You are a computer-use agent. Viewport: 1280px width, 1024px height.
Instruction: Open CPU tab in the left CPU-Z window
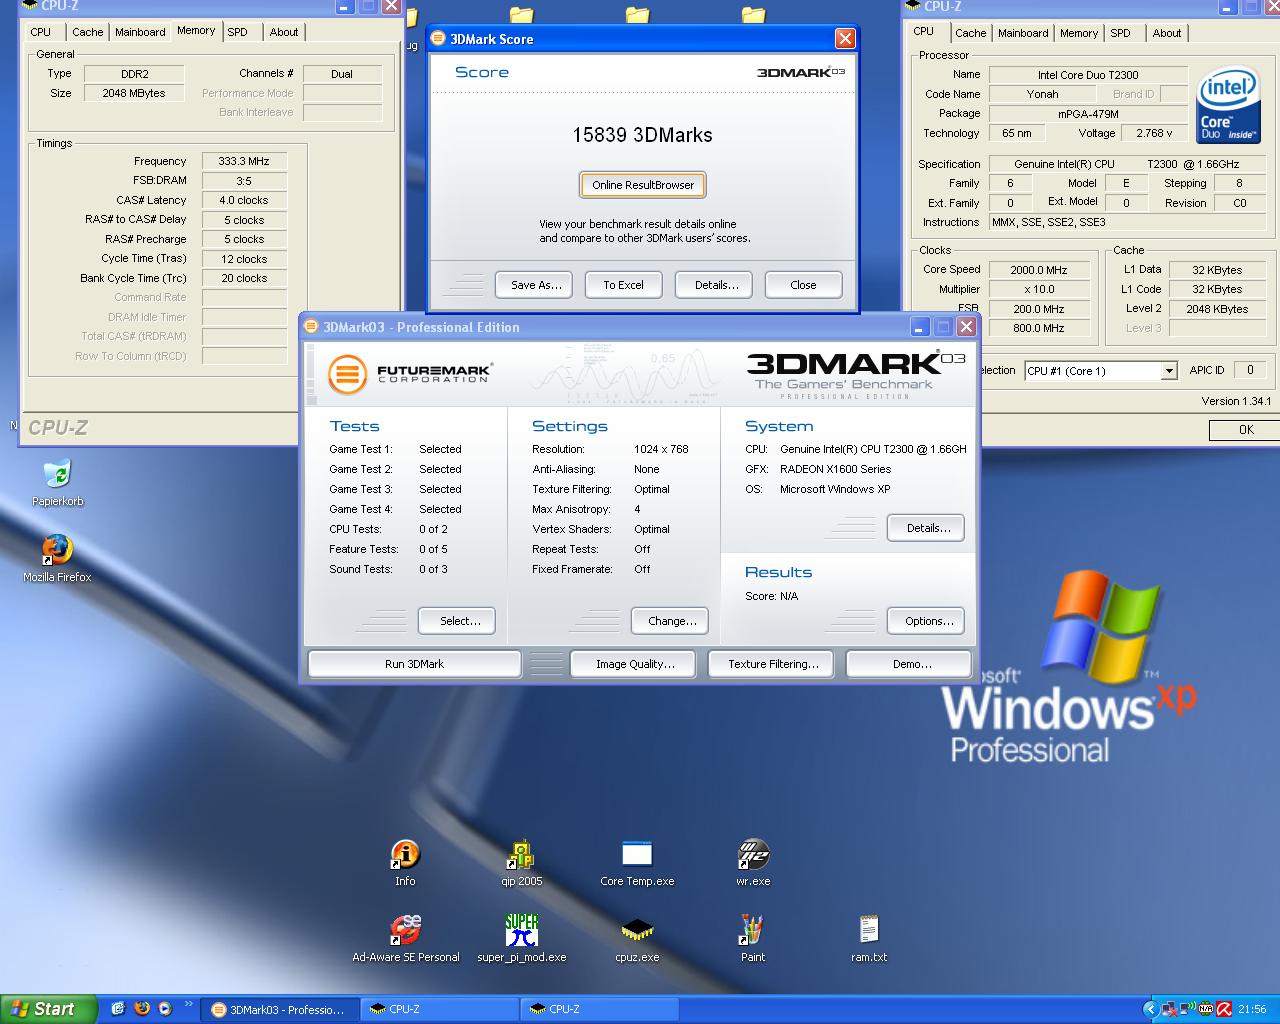click(x=41, y=32)
